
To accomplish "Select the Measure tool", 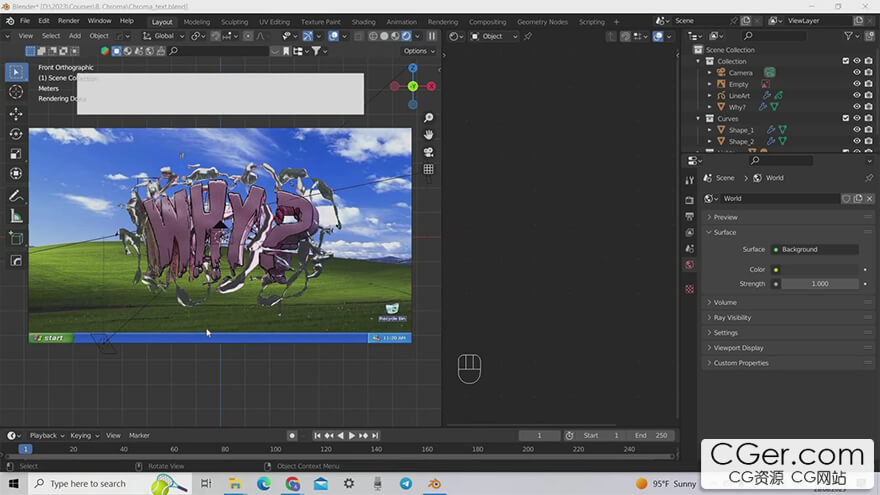I will (16, 216).
